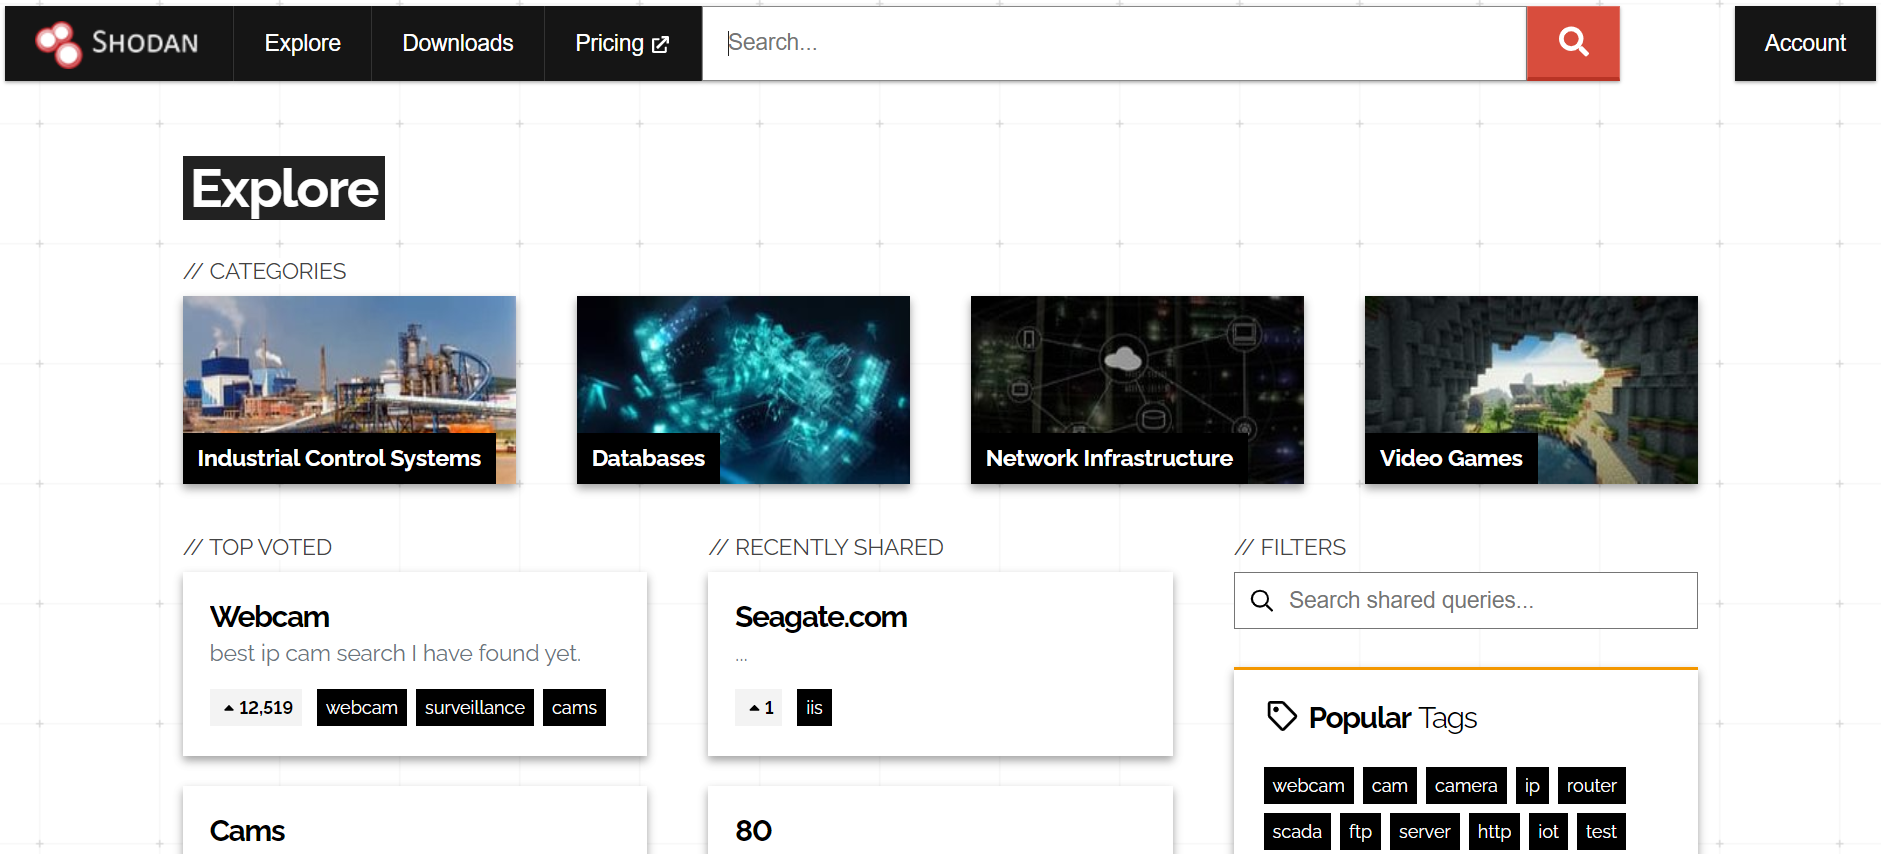Open the Network Infrastructure category
Image resolution: width=1881 pixels, height=854 pixels.
(1137, 390)
